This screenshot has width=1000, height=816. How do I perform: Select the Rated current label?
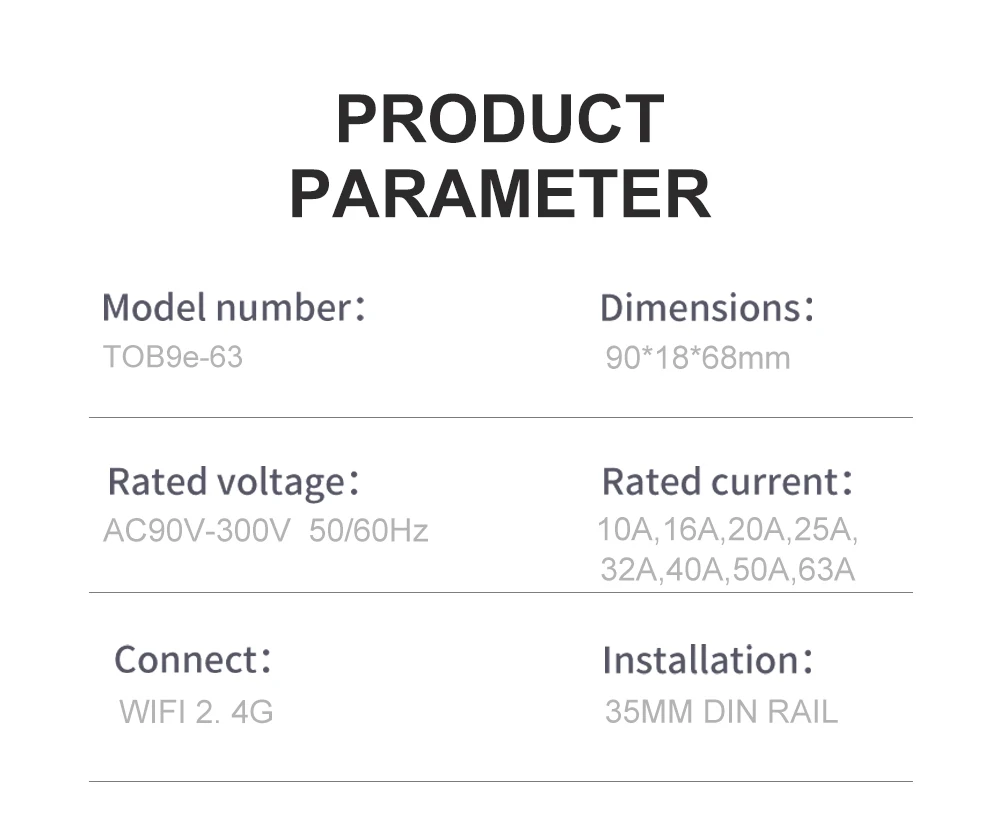pos(727,482)
